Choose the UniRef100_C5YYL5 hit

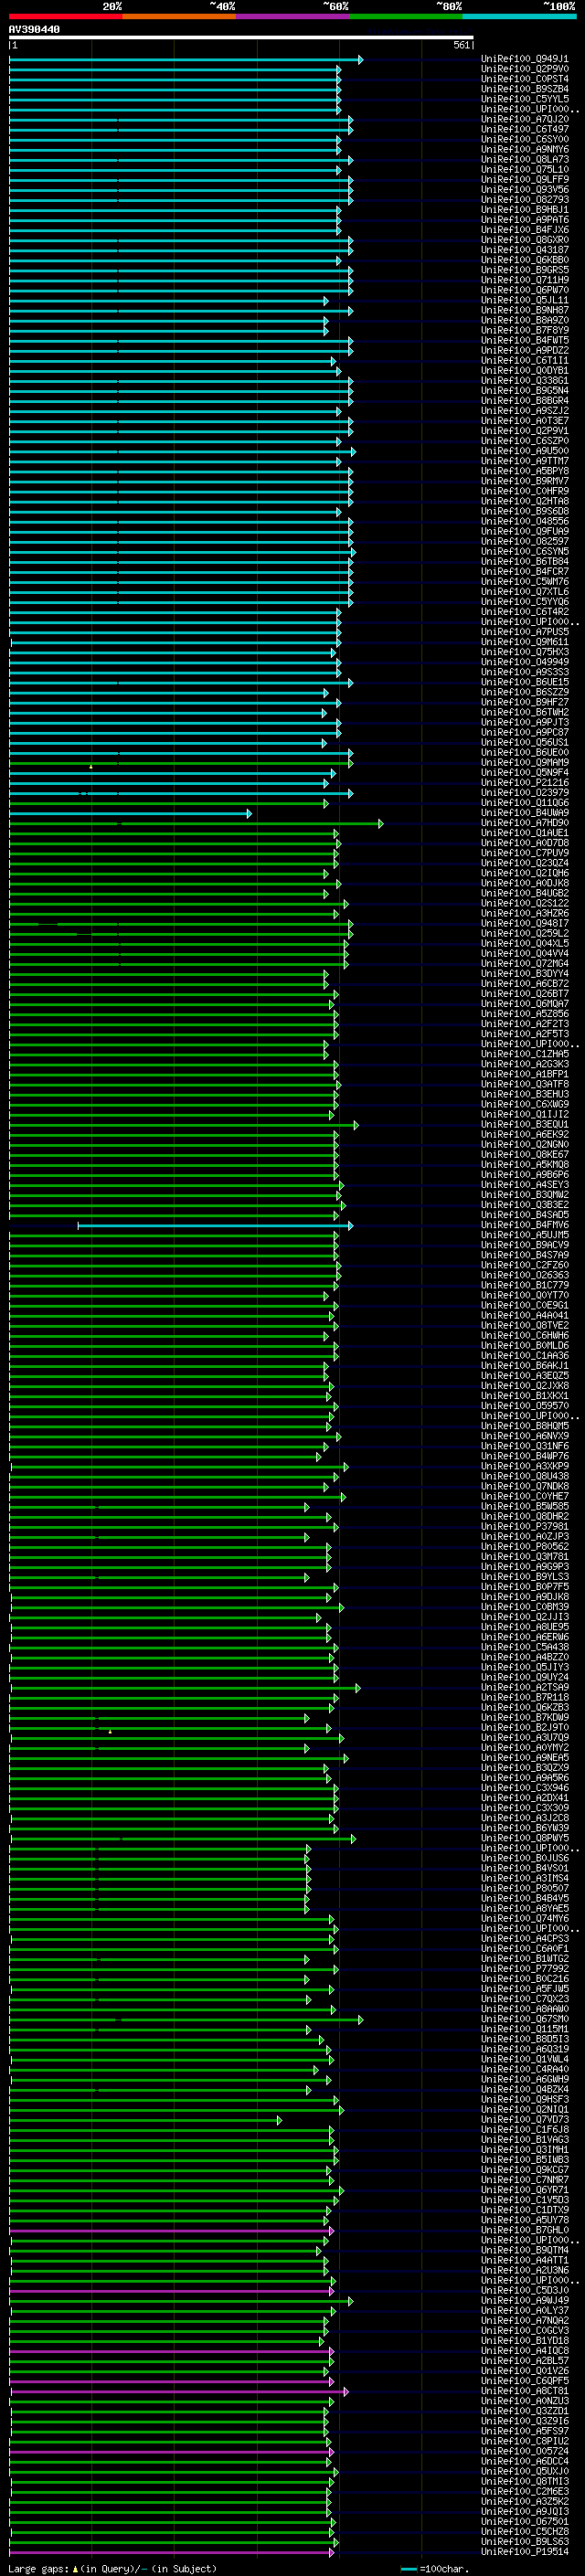click(x=525, y=99)
